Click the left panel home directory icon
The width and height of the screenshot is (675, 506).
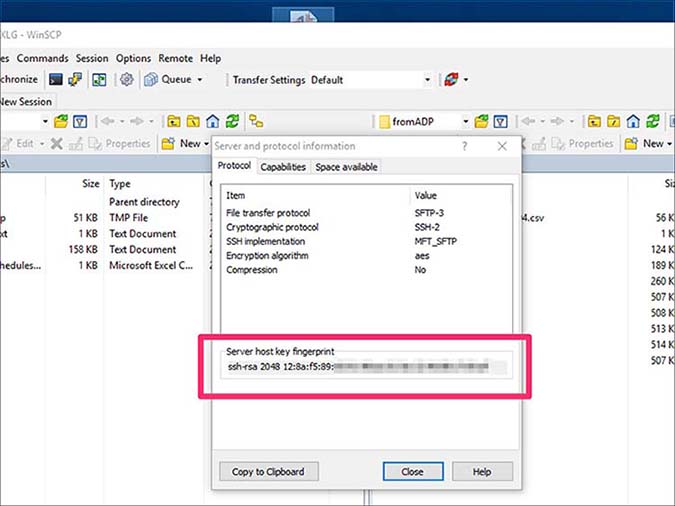tap(212, 122)
